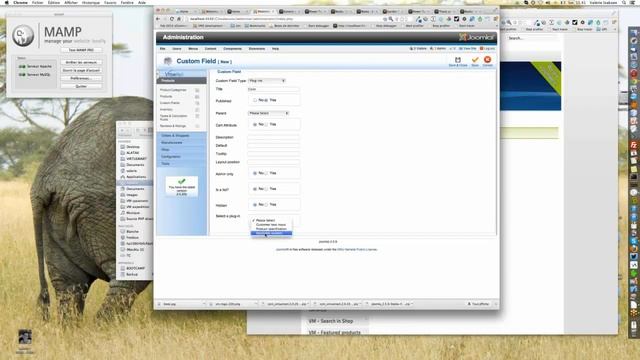Open the Site menu in Joomla
Image resolution: width=640 pixels, height=360 pixels.
point(162,49)
